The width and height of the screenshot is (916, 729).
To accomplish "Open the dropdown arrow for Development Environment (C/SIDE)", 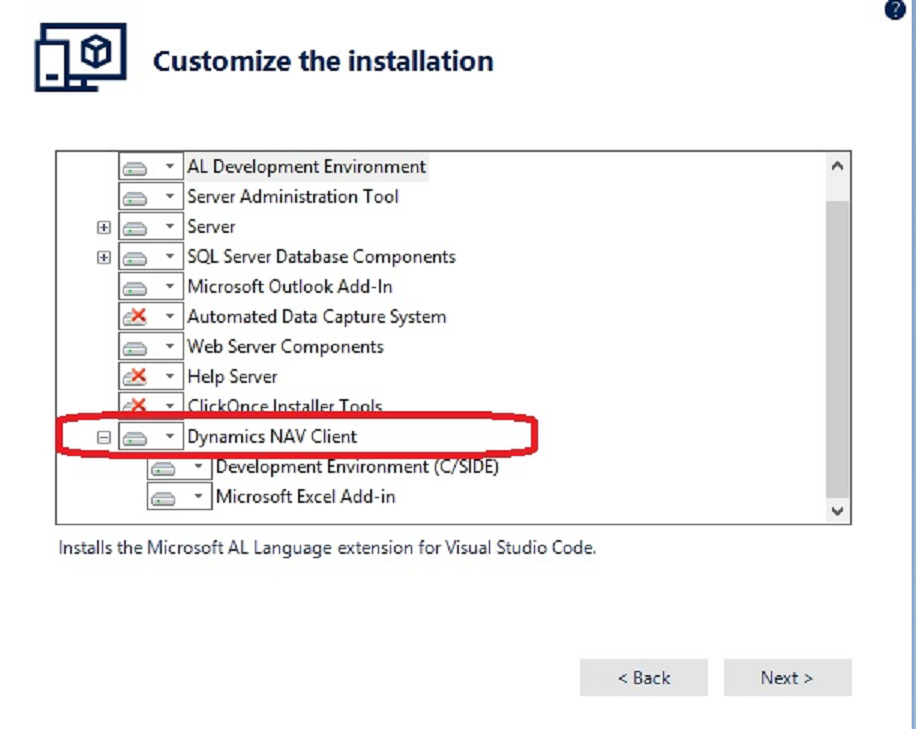I will (x=198, y=466).
